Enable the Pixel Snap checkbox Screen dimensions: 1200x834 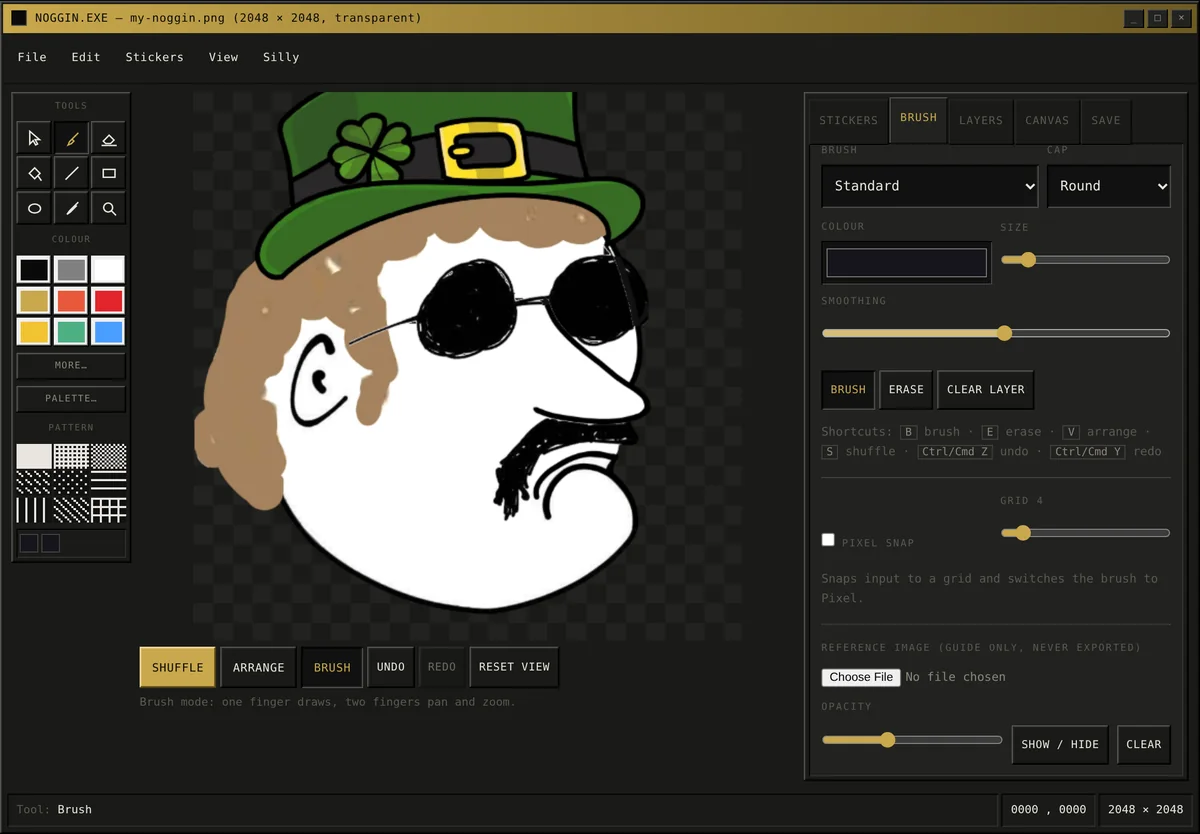828,540
